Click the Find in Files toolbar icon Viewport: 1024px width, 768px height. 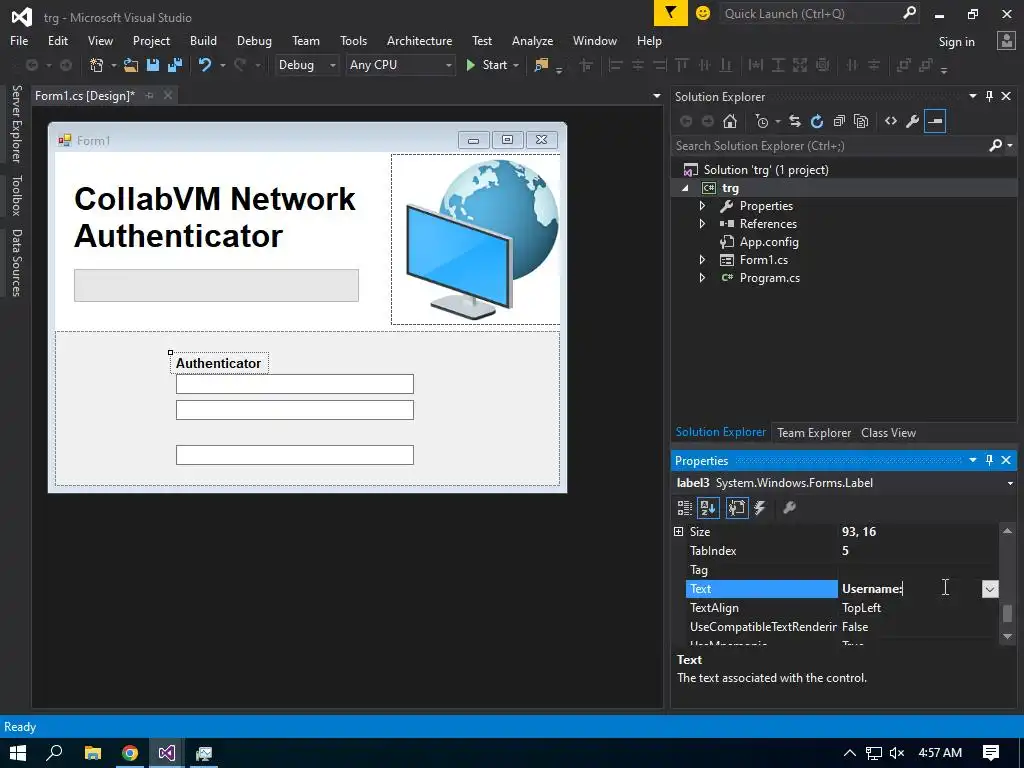coord(541,65)
